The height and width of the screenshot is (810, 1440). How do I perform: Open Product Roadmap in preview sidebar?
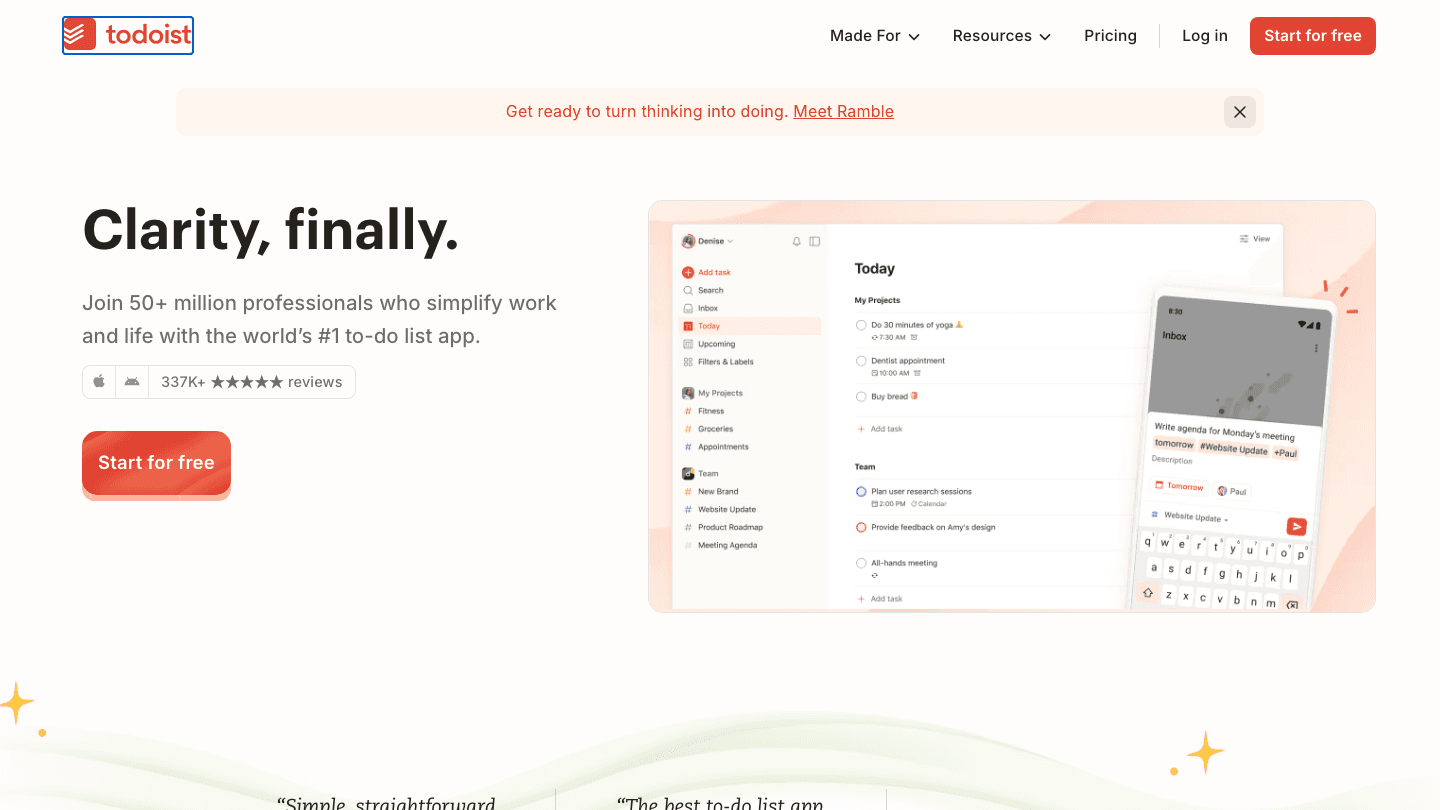click(723, 527)
